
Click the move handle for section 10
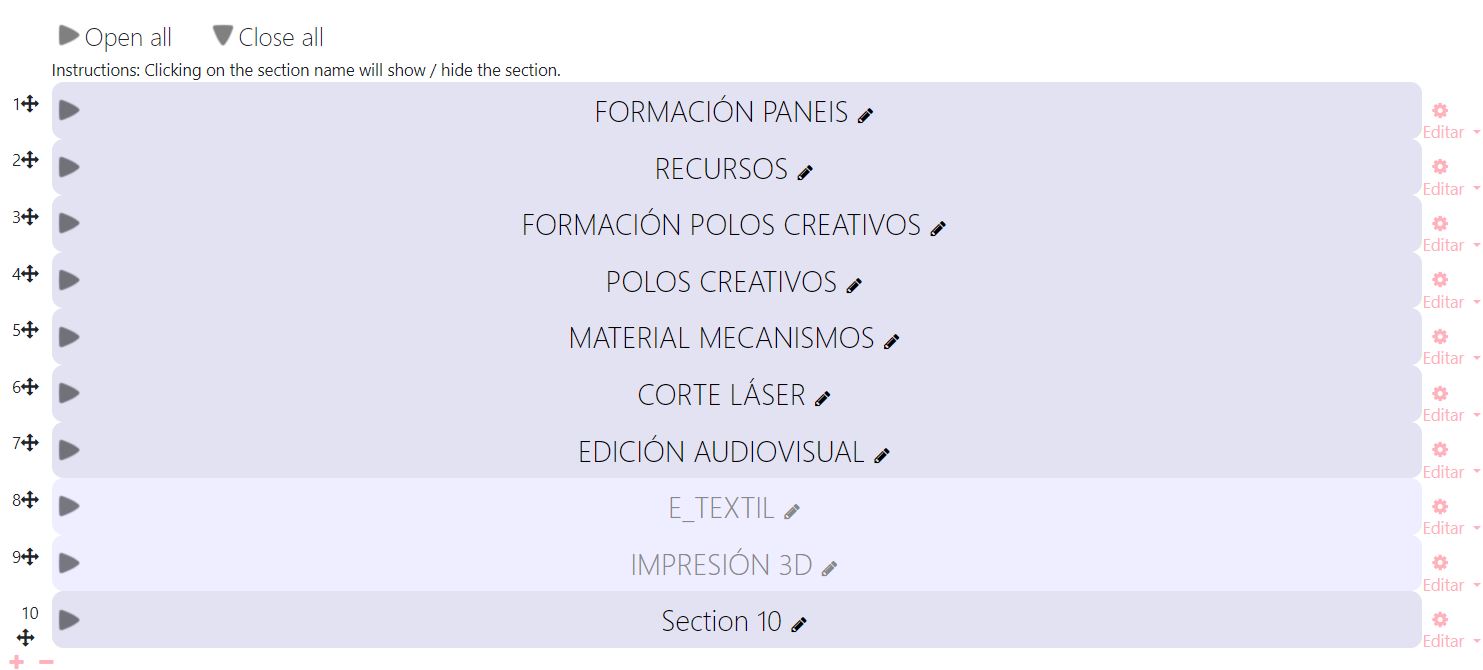[x=26, y=637]
